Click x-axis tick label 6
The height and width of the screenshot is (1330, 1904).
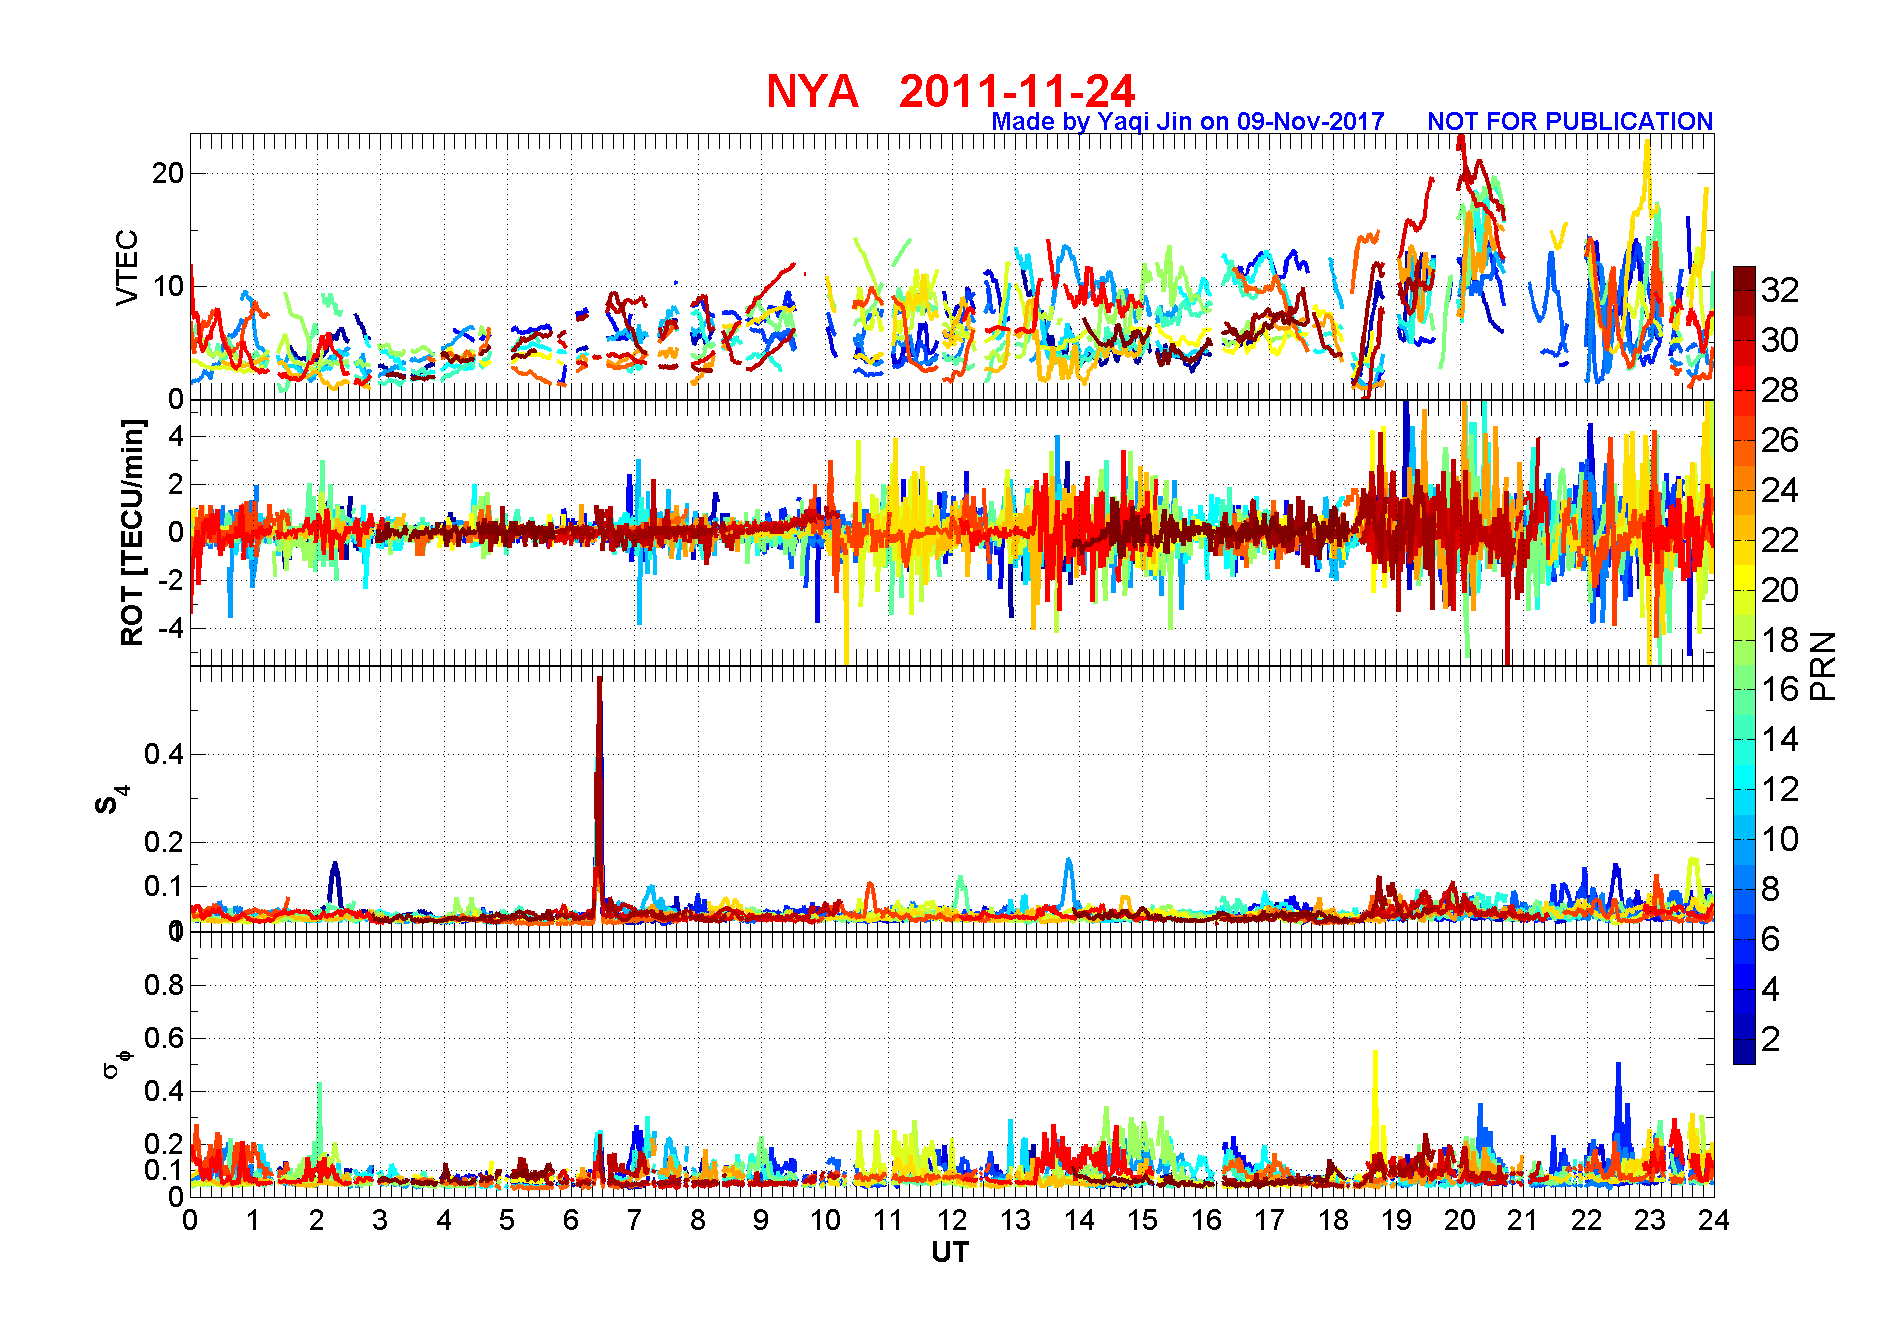[571, 1220]
